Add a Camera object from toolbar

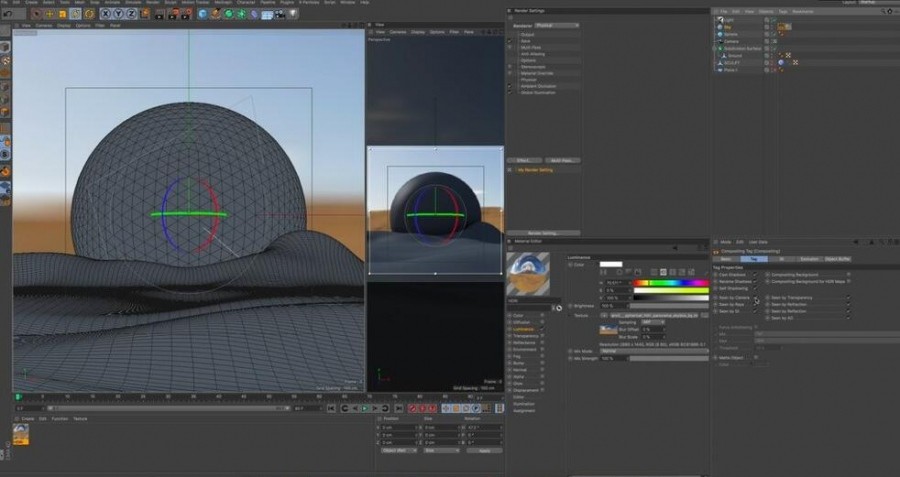point(280,14)
